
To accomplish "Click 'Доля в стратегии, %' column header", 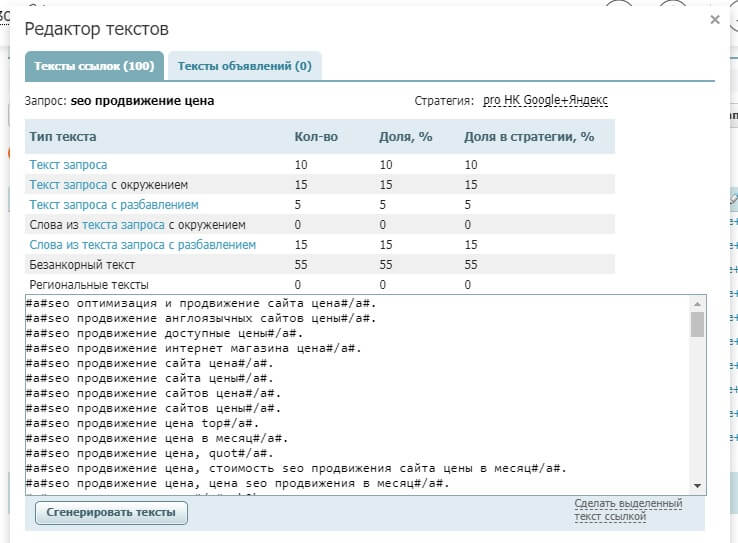I will (529, 137).
